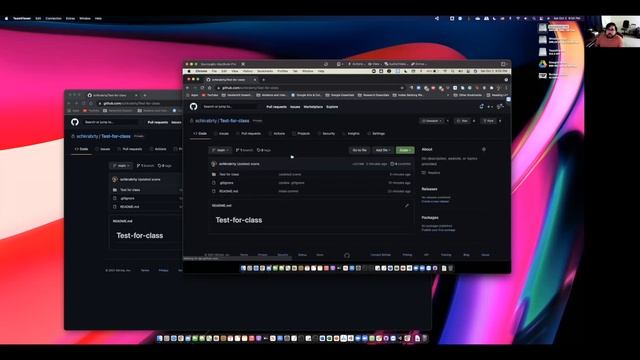The image size is (640, 360).
Task: Open Test for class folder in back window
Action: click(x=130, y=190)
